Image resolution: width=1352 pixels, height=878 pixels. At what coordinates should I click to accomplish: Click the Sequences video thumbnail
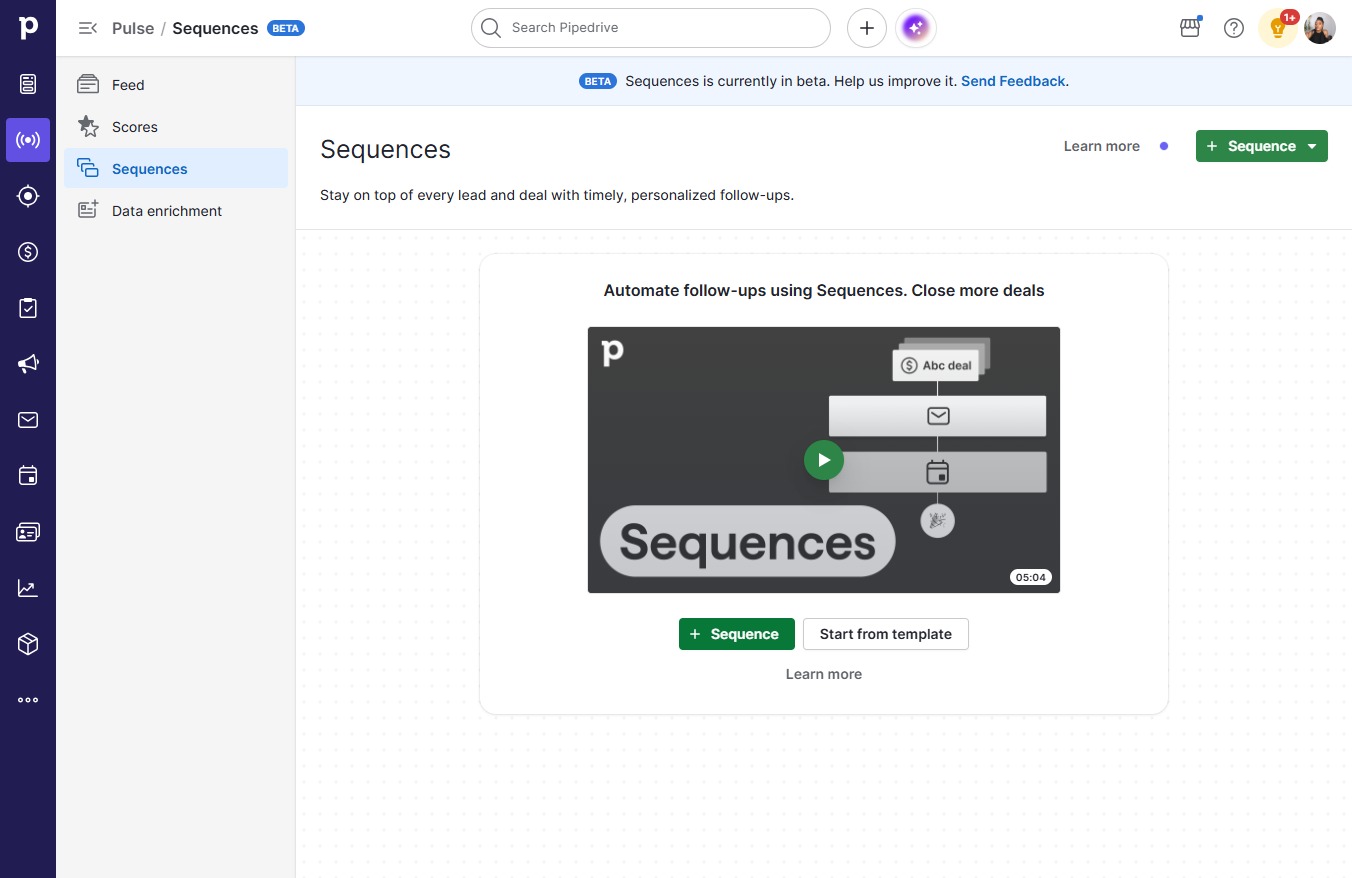pos(824,460)
